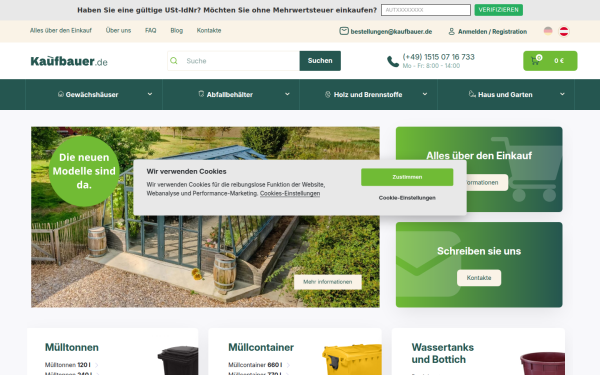Image resolution: width=600 pixels, height=375 pixels.
Task: Open Wassertanks und Bottich category heading
Action: coord(443,354)
